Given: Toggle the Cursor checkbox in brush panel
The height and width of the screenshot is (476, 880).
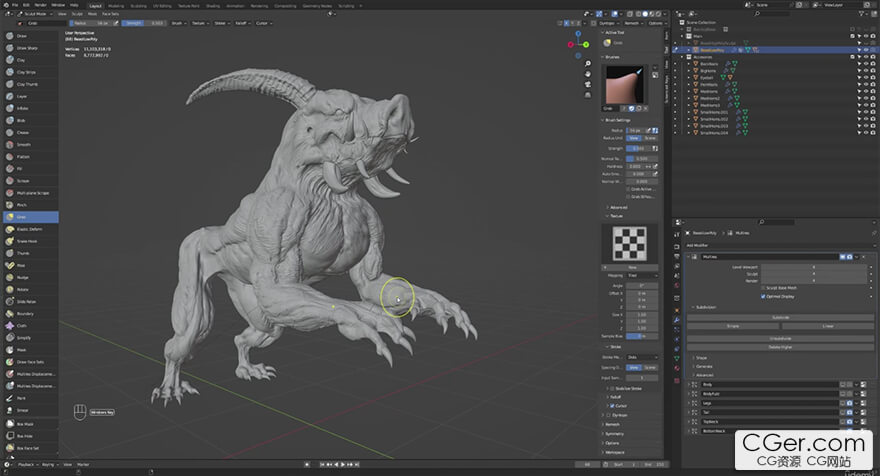Looking at the screenshot, I should (612, 405).
